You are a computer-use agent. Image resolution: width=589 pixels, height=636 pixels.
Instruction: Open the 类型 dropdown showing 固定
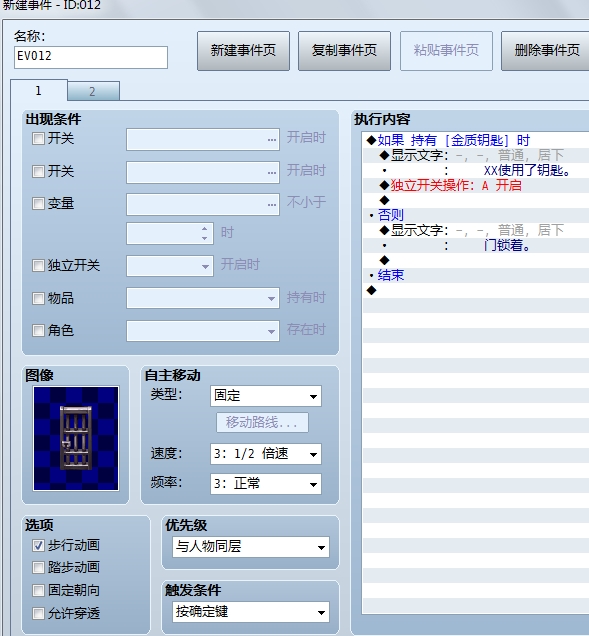[x=266, y=396]
